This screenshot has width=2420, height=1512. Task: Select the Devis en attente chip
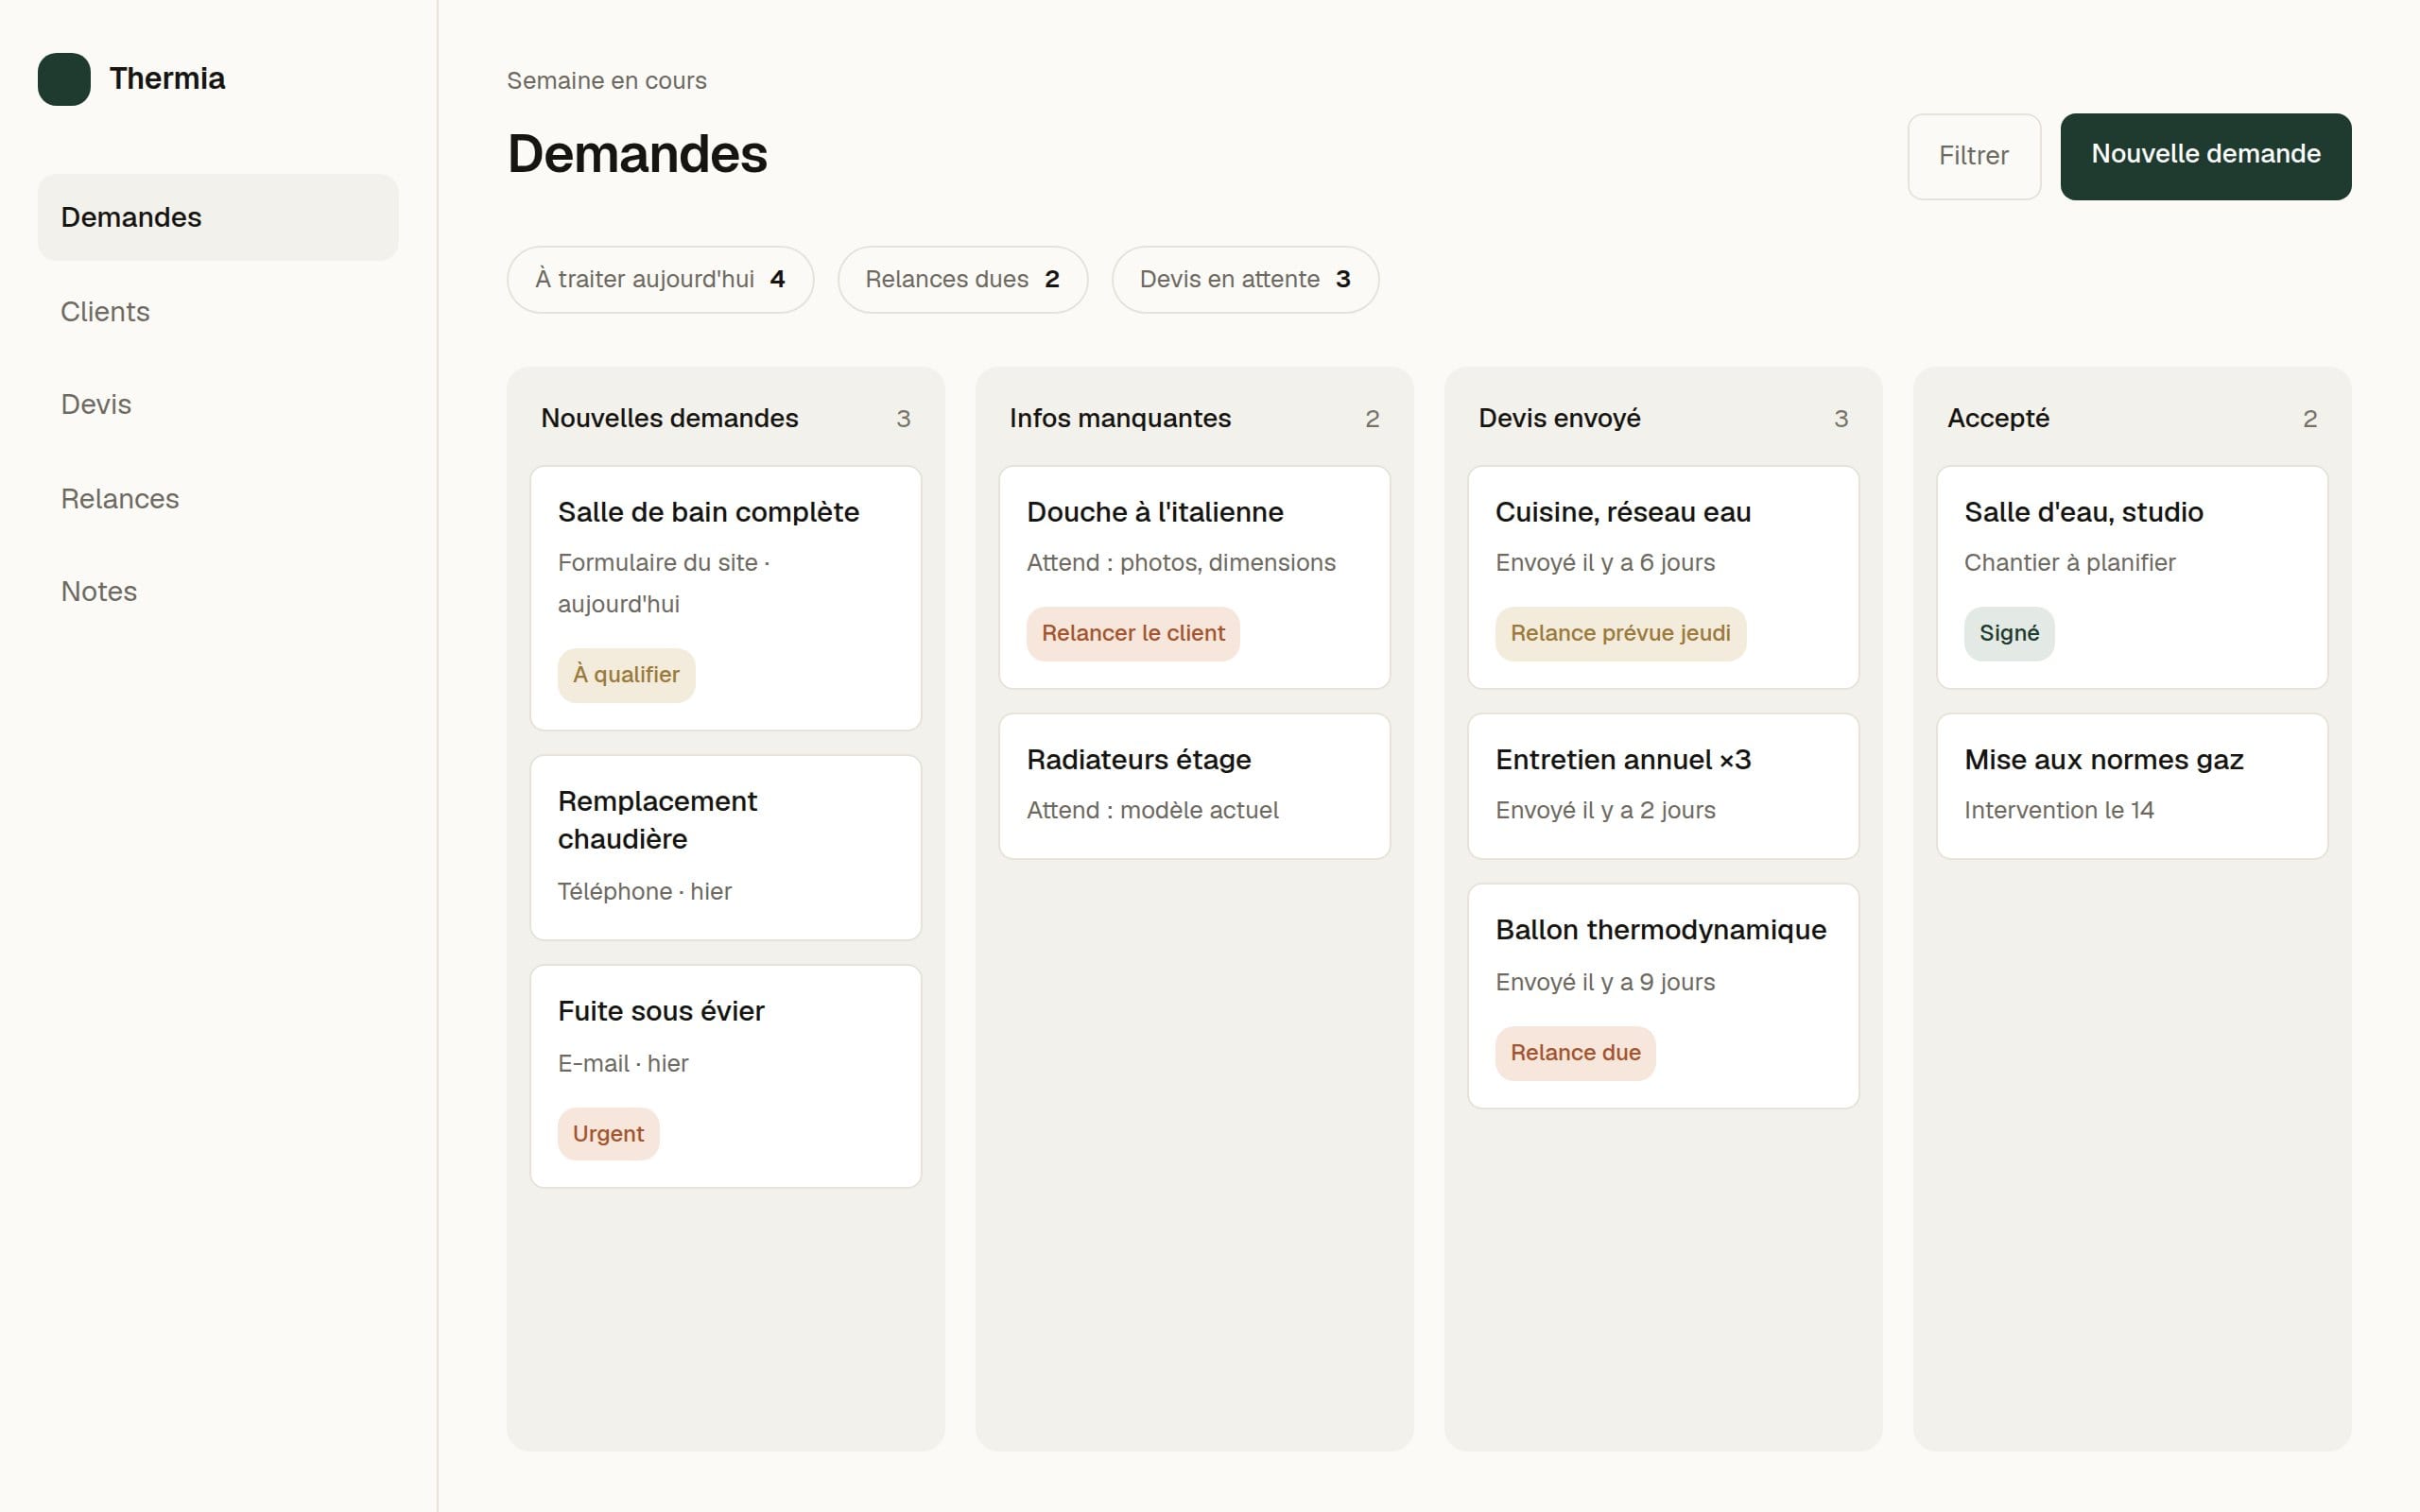coord(1245,279)
